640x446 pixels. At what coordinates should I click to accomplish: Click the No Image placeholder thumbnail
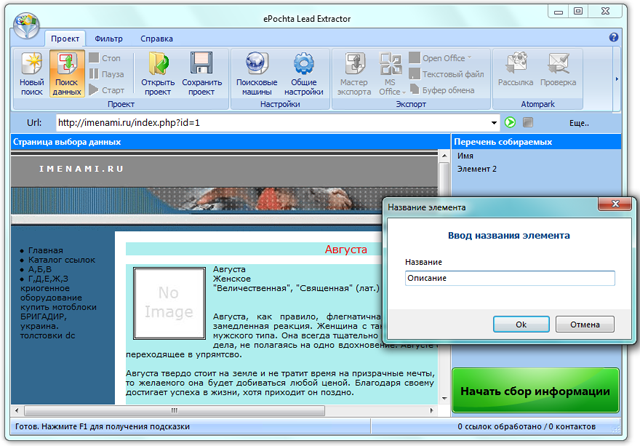pos(169,303)
